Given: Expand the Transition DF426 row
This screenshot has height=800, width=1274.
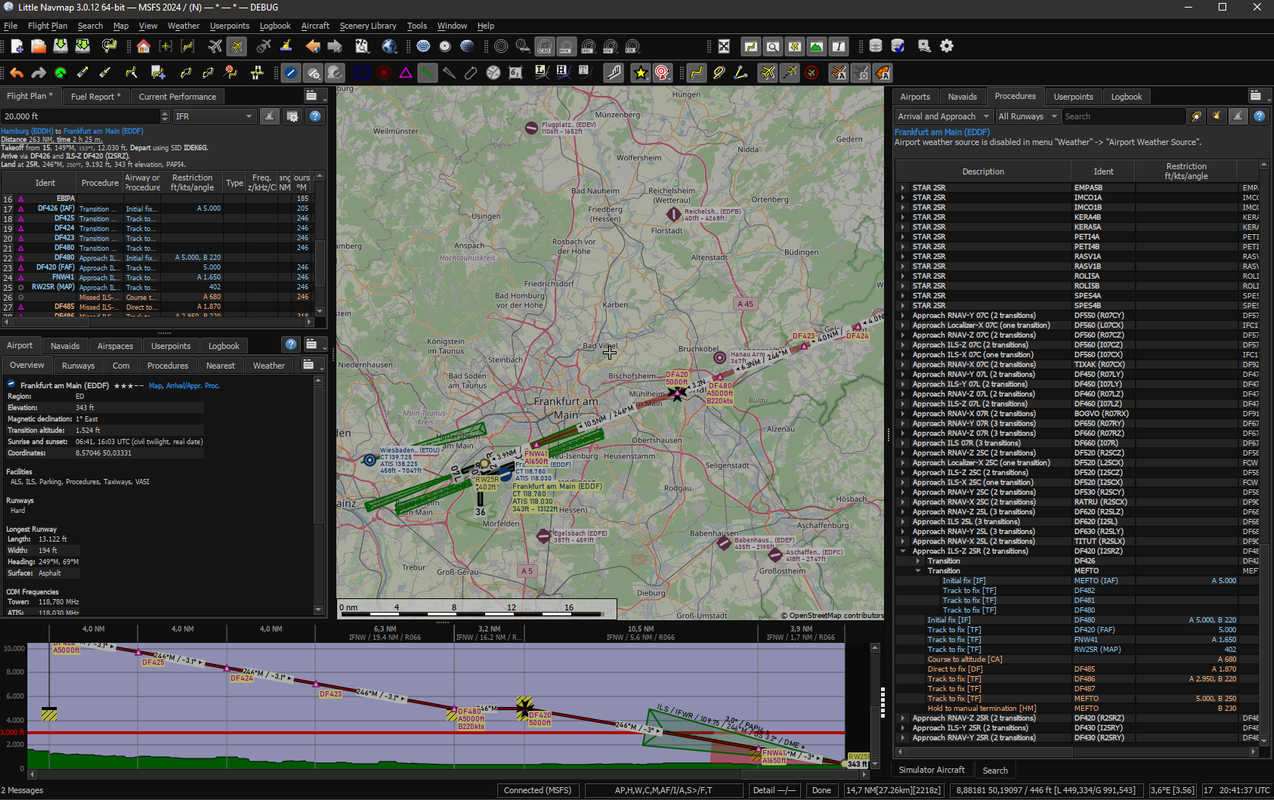Looking at the screenshot, I should click(918, 561).
